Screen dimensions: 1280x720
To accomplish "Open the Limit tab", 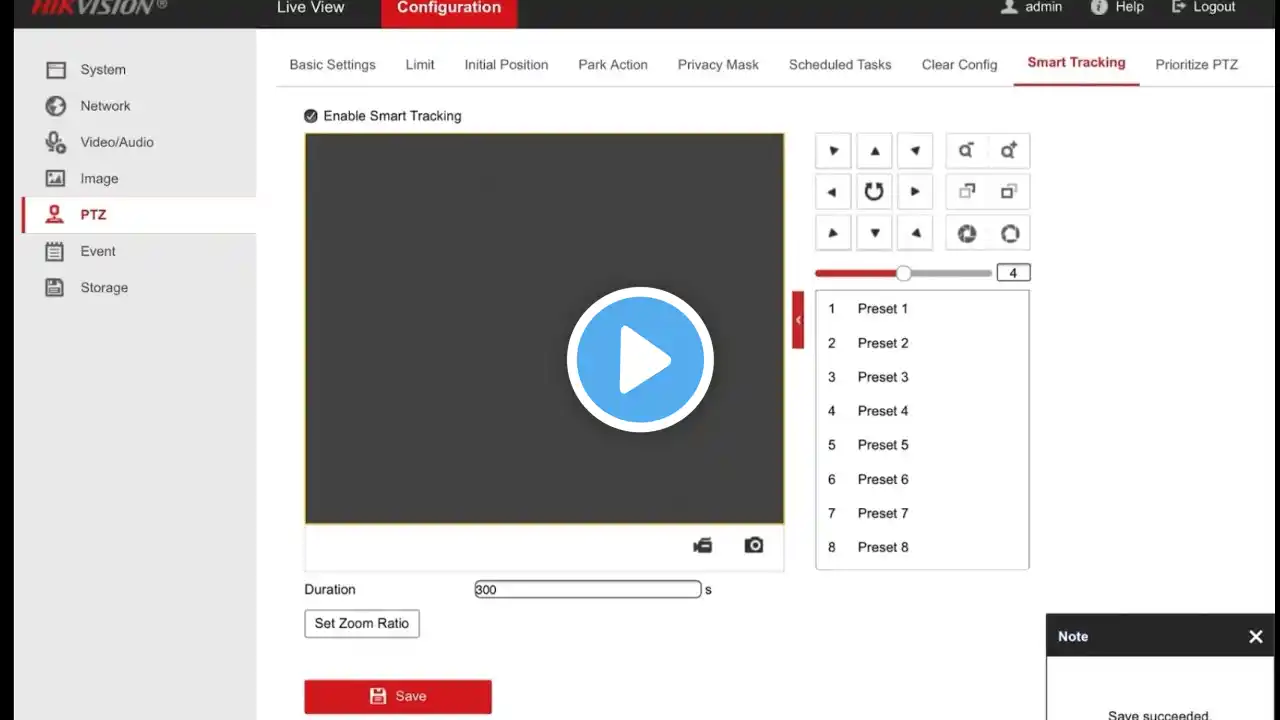I will pyautogui.click(x=420, y=65).
